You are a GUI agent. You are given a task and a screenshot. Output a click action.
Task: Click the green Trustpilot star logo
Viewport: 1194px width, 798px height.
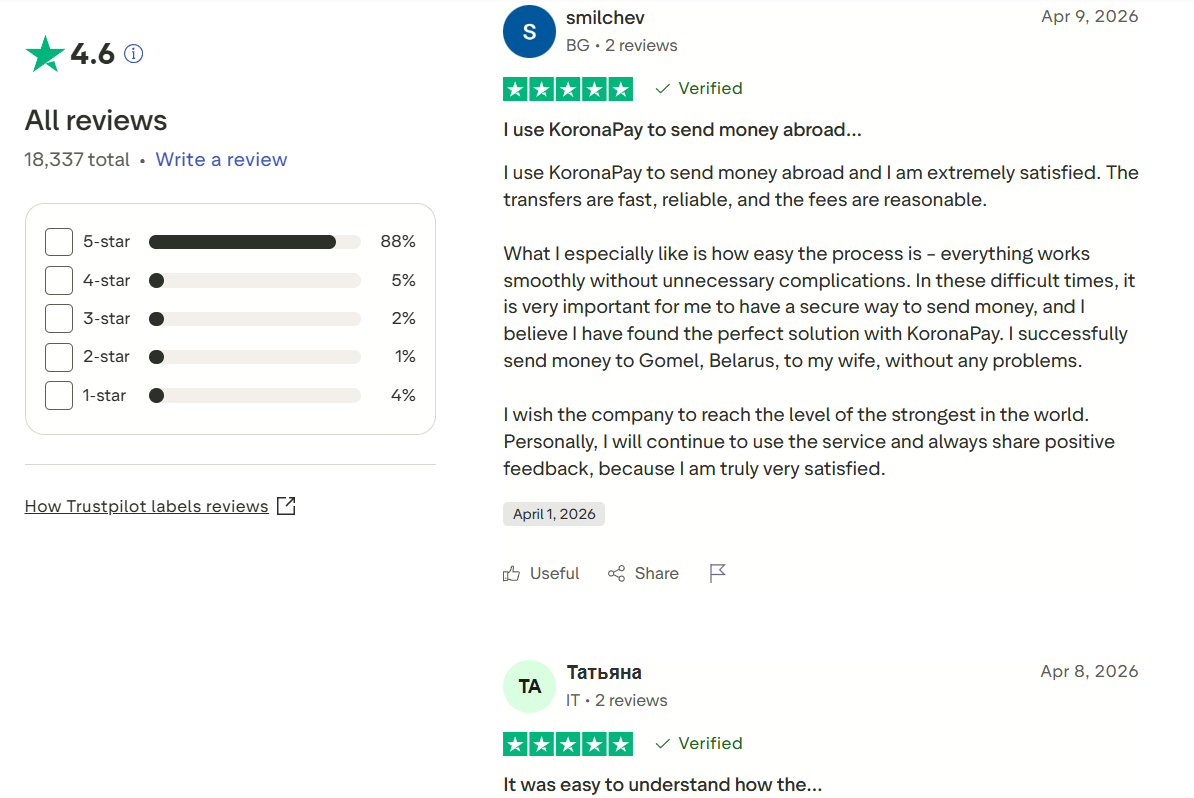[x=45, y=54]
